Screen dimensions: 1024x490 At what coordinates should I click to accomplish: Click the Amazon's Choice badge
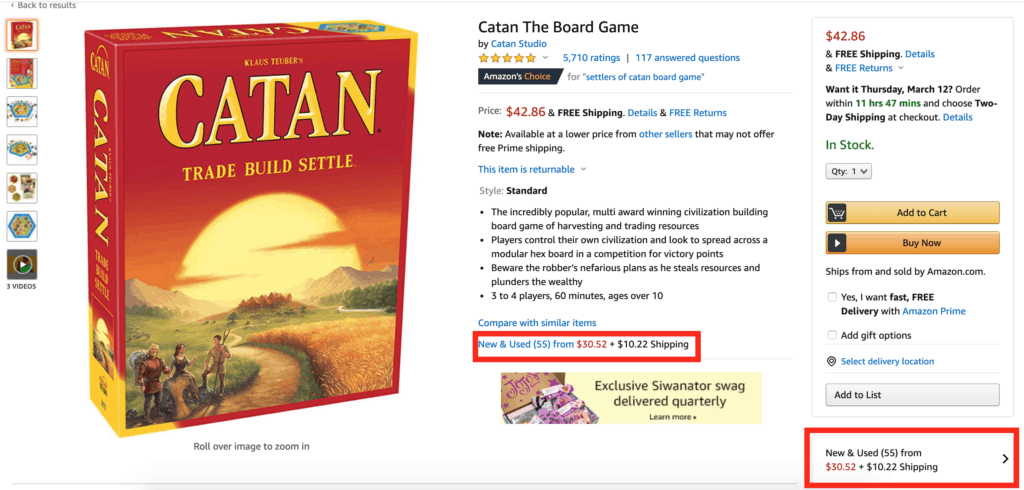[x=518, y=76]
